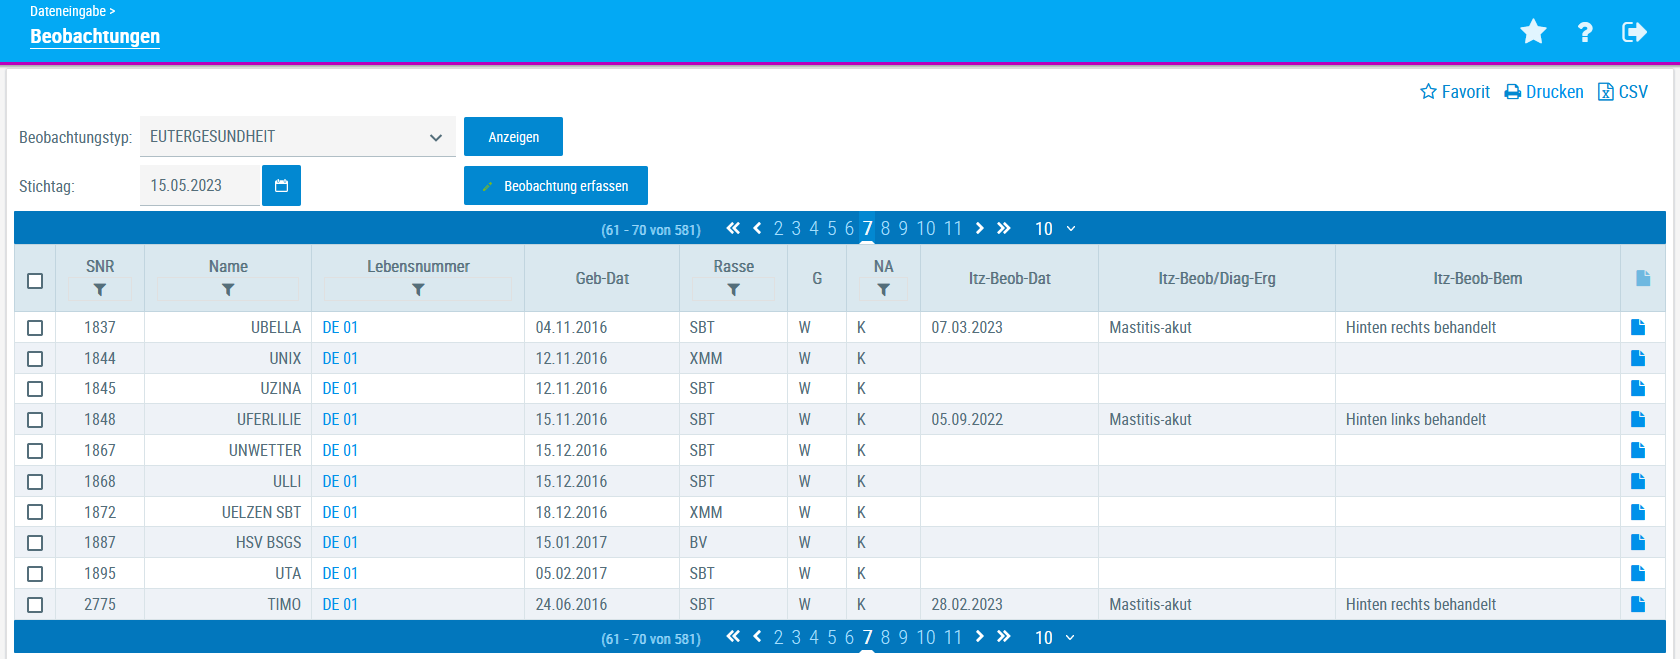Open document icon for UBELLA row
Image resolution: width=1680 pixels, height=659 pixels.
click(1638, 328)
